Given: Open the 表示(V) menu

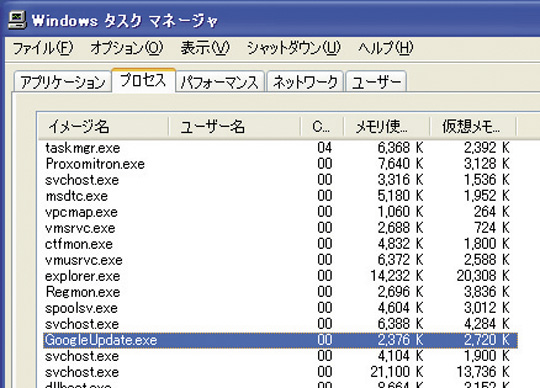Looking at the screenshot, I should [205, 48].
